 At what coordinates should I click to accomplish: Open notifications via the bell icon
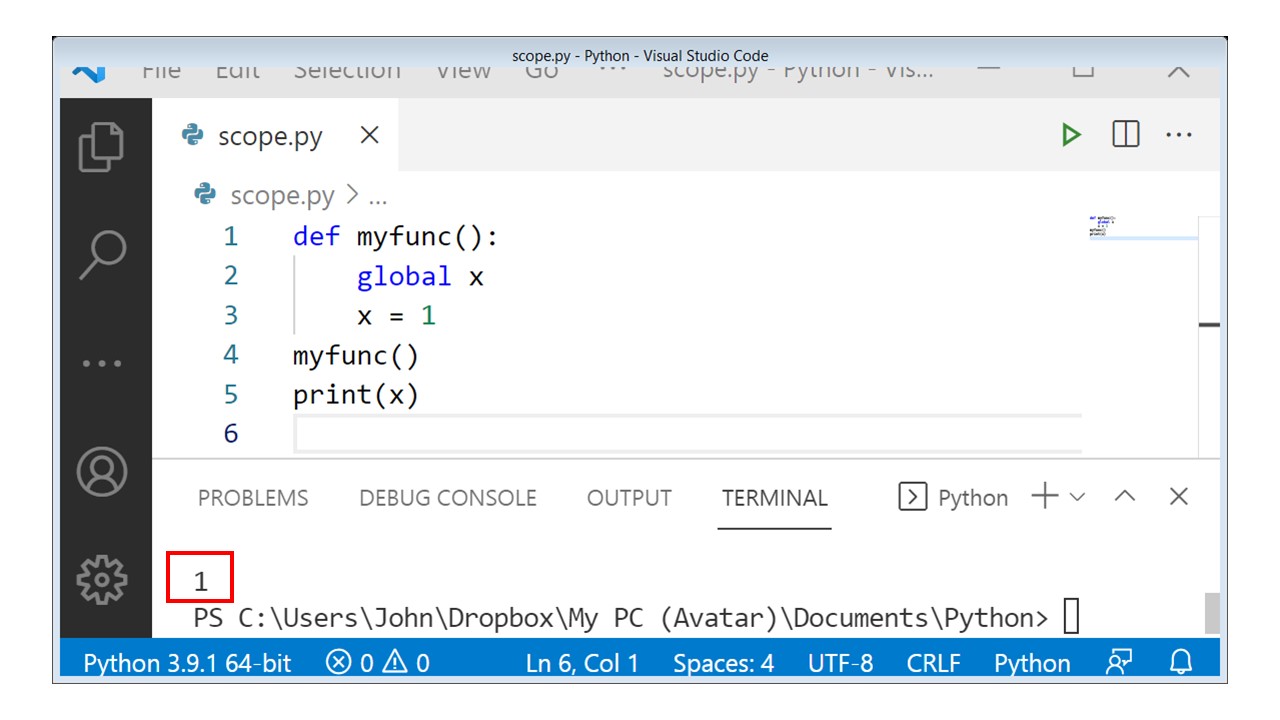click(1179, 662)
